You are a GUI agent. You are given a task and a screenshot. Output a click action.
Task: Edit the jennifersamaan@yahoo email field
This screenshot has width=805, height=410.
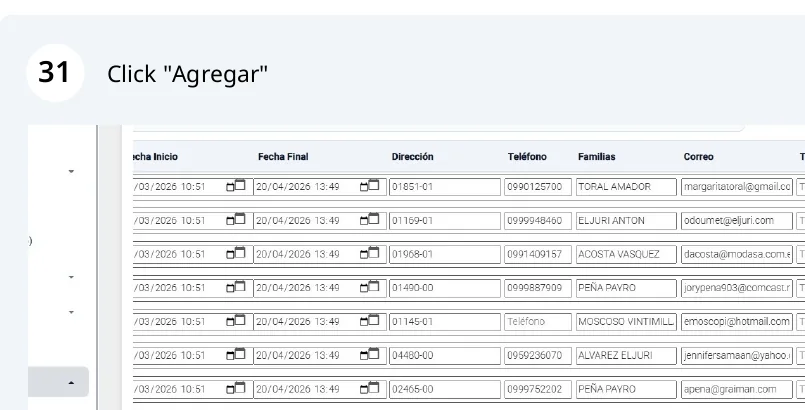pos(737,356)
